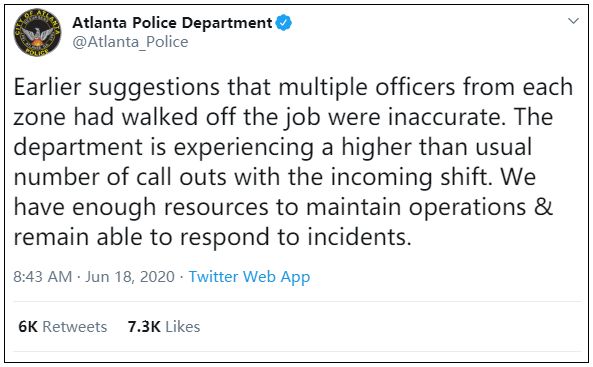Click the "7.3K" likes count number

click(x=144, y=327)
